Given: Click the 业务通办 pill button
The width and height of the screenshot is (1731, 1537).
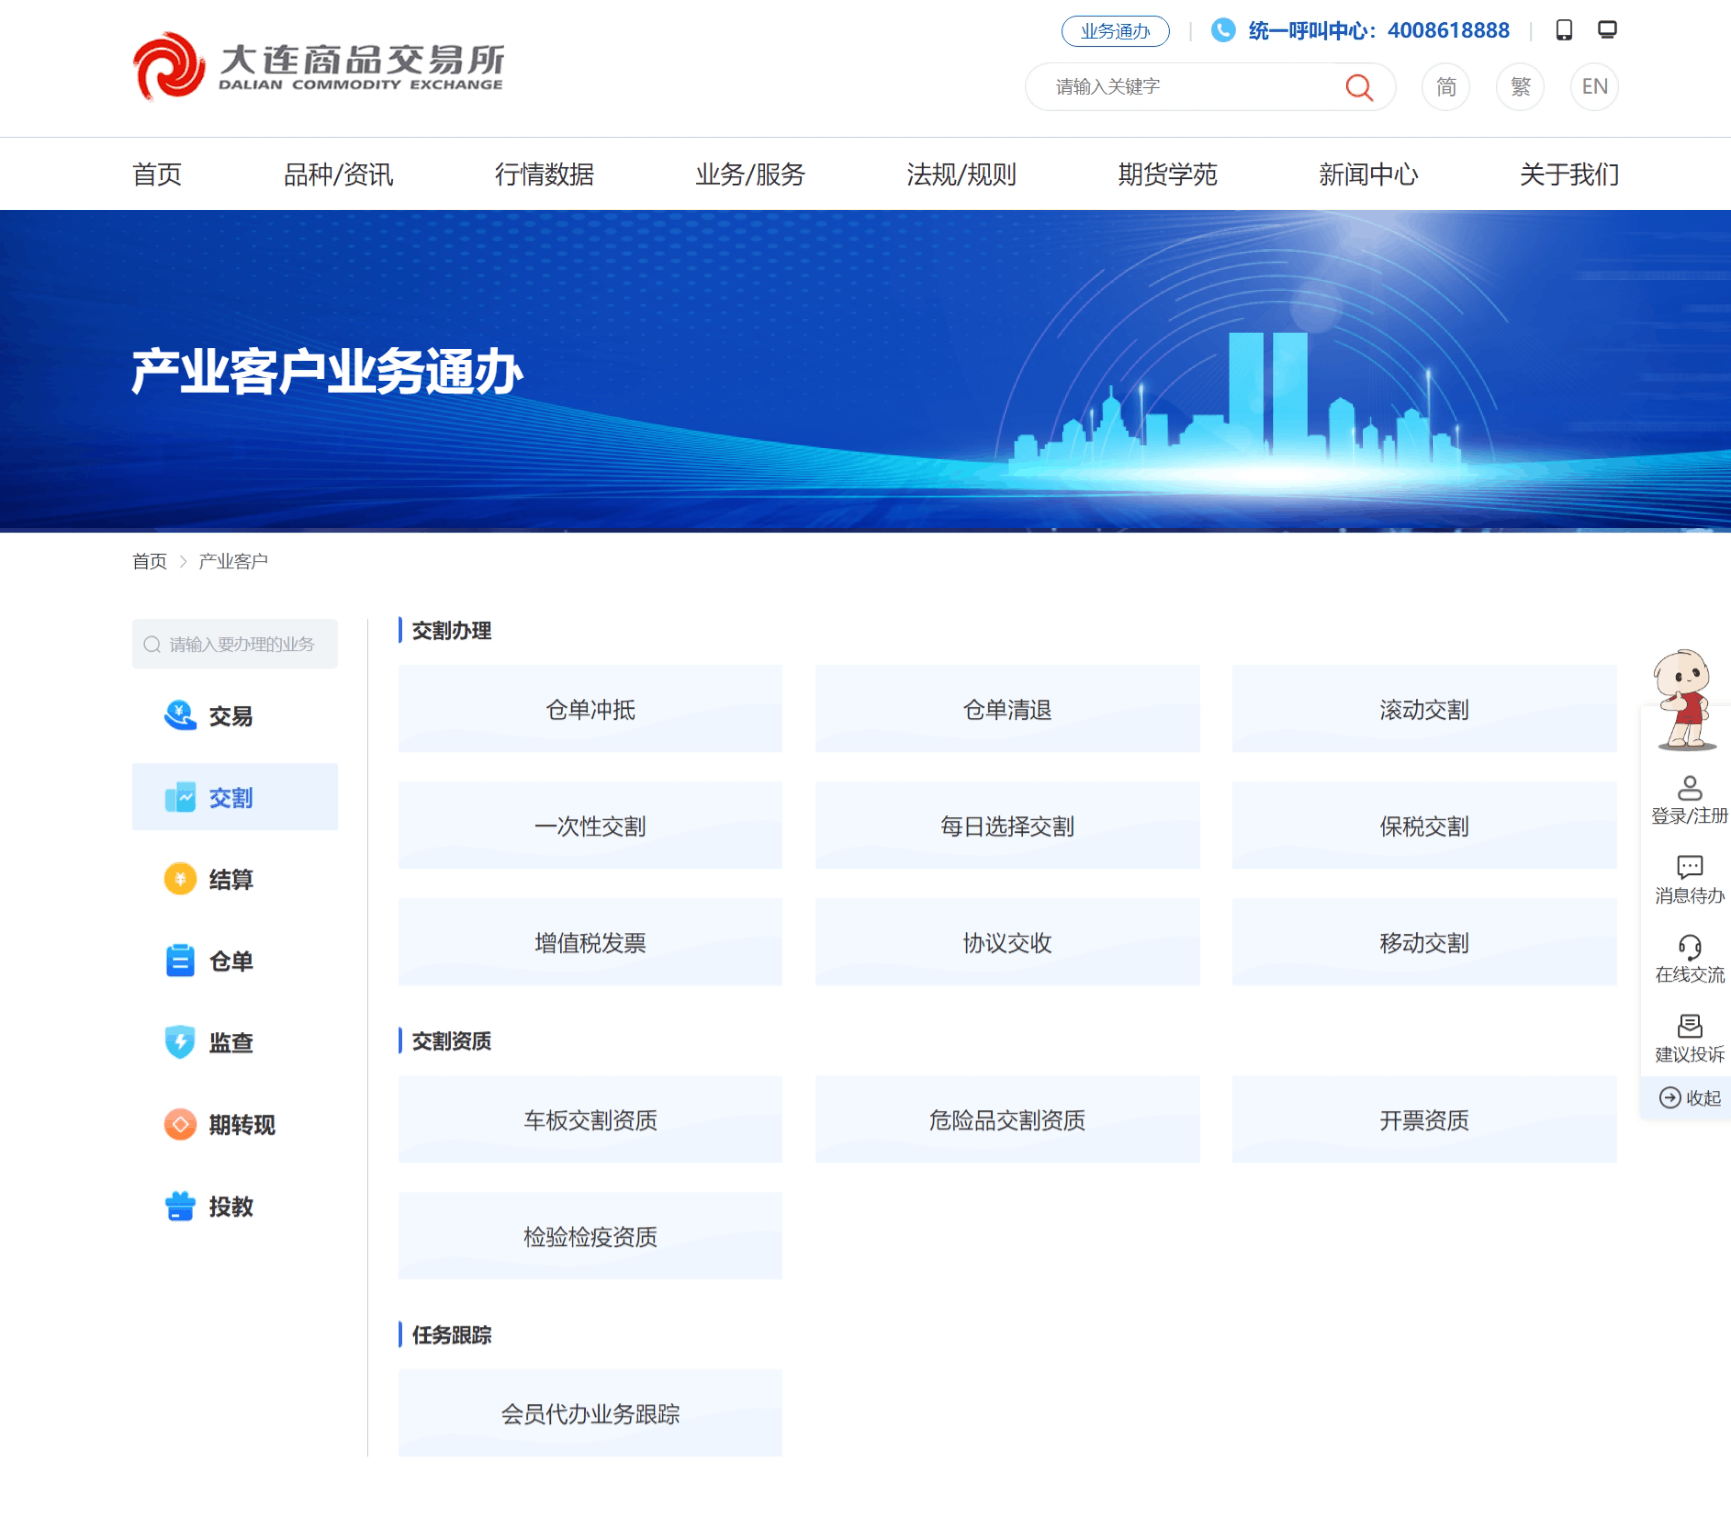Looking at the screenshot, I should [x=1115, y=31].
